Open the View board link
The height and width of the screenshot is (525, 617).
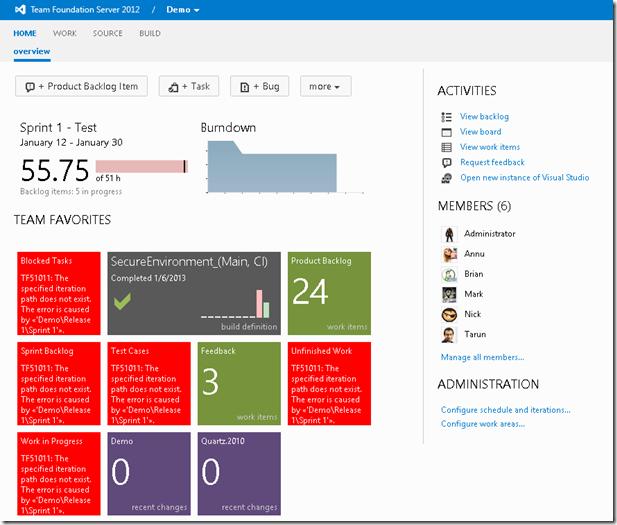[x=480, y=132]
